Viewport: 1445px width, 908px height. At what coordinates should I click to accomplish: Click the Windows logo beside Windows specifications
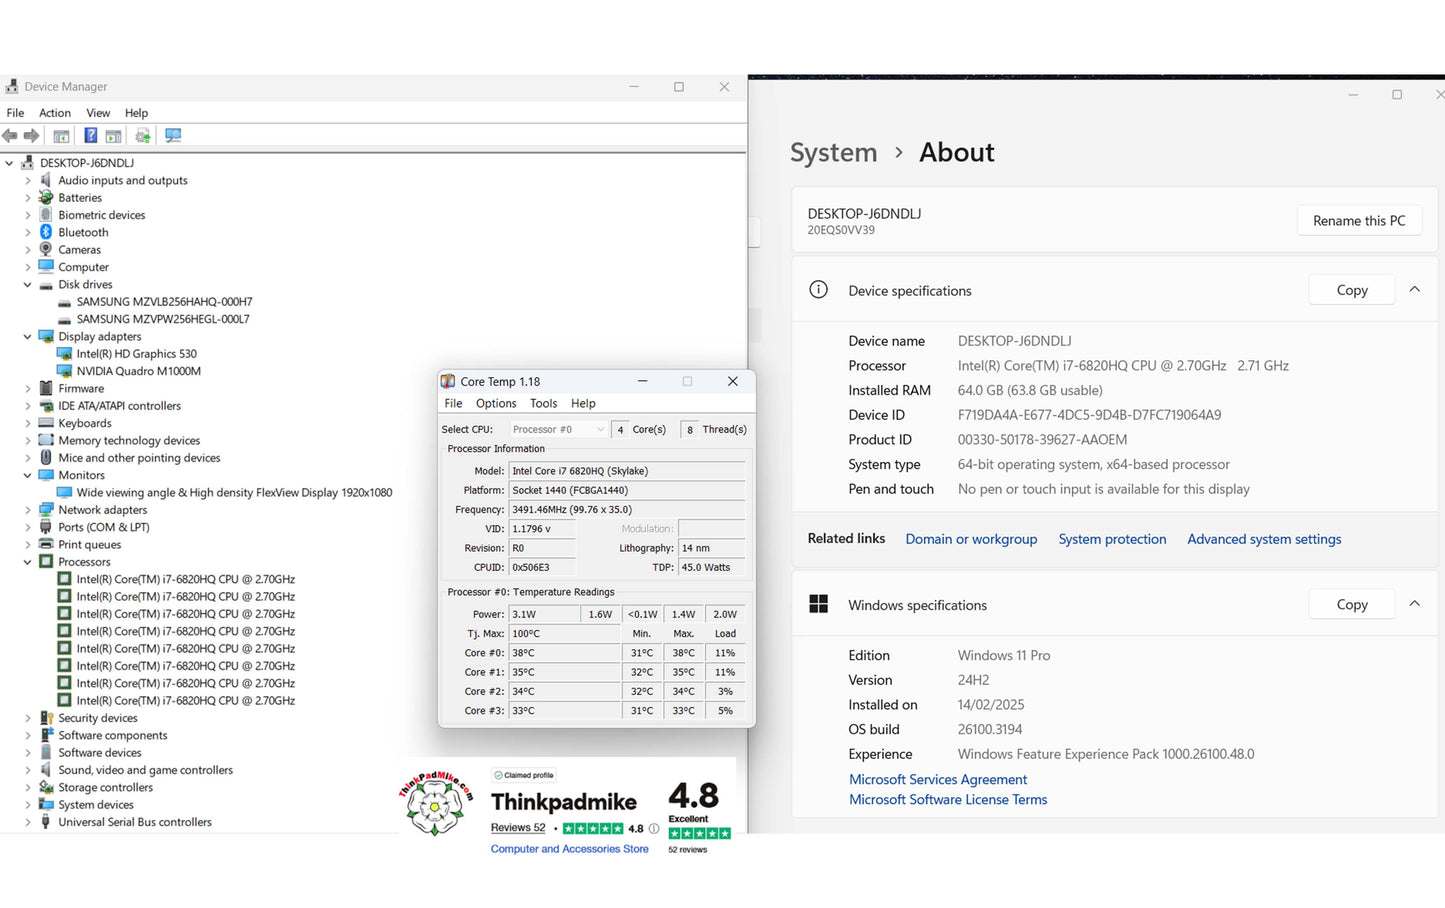[818, 604]
